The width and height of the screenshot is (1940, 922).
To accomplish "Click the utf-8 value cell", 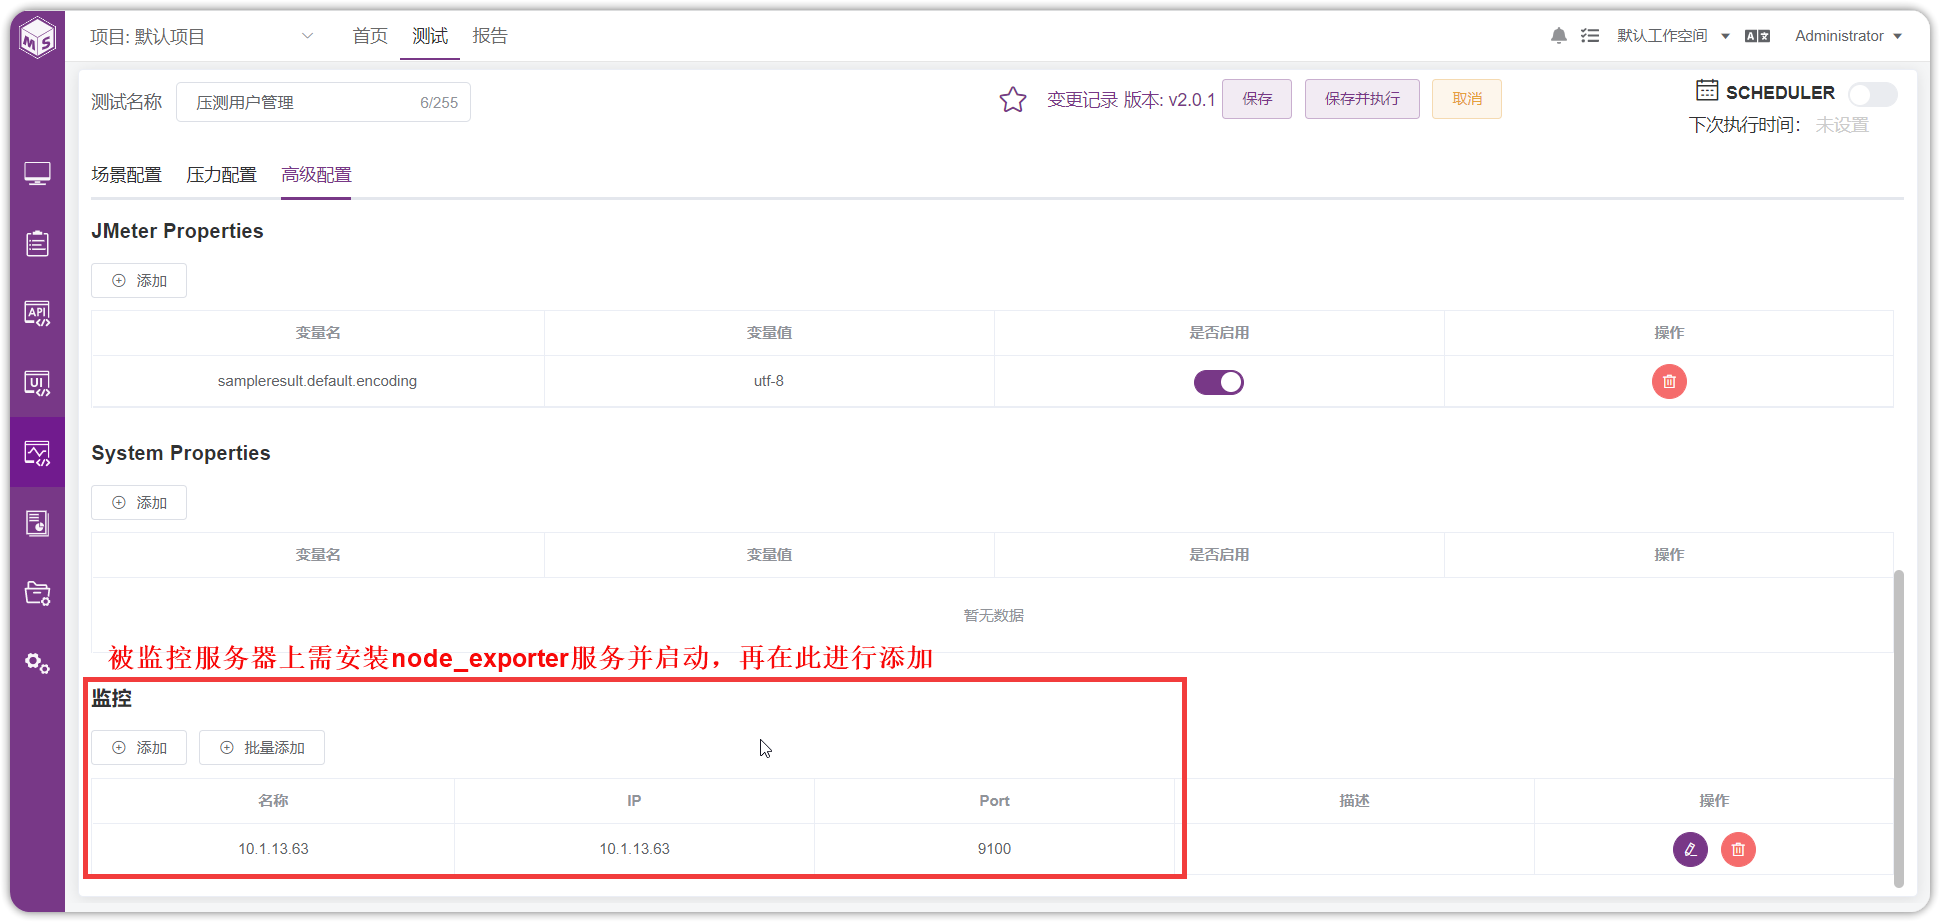I will click(769, 381).
